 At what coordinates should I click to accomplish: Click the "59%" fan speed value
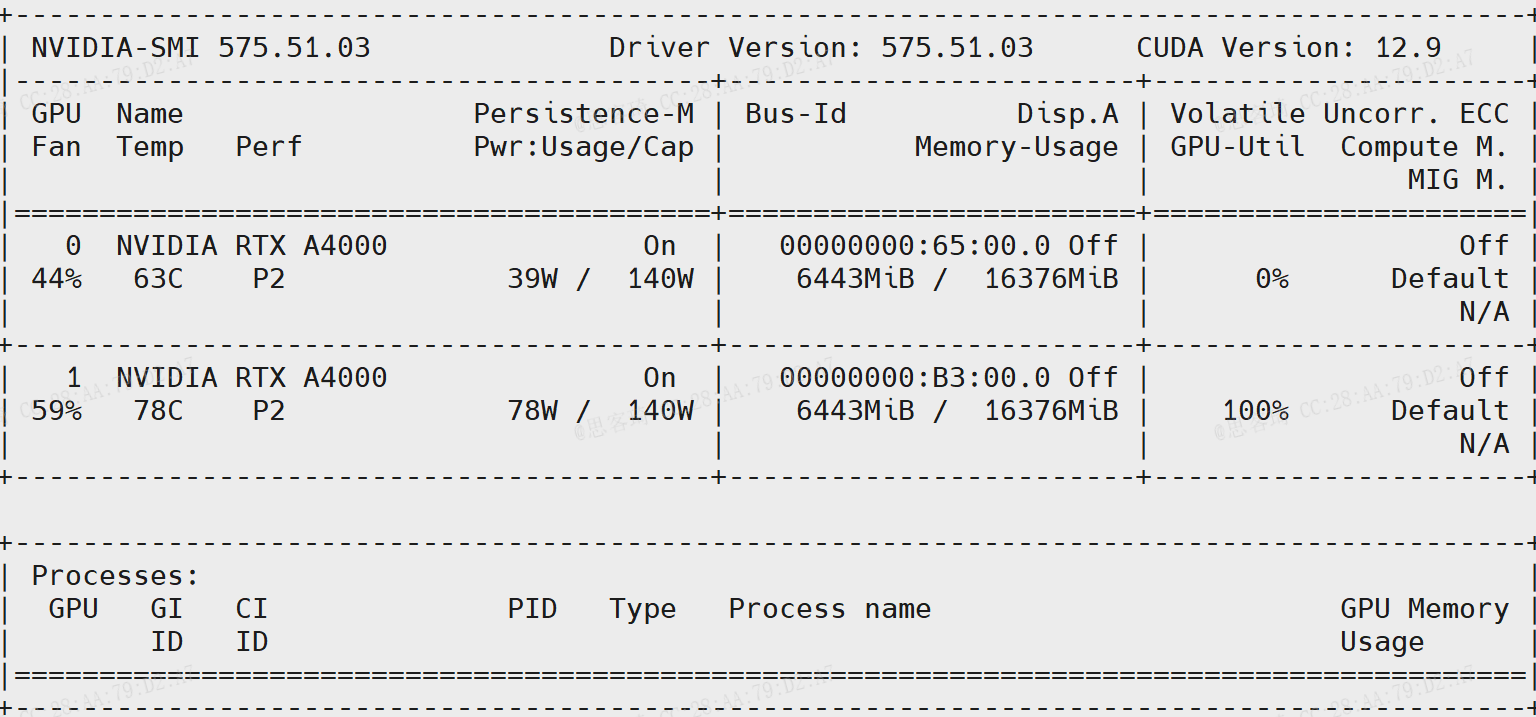click(x=57, y=411)
